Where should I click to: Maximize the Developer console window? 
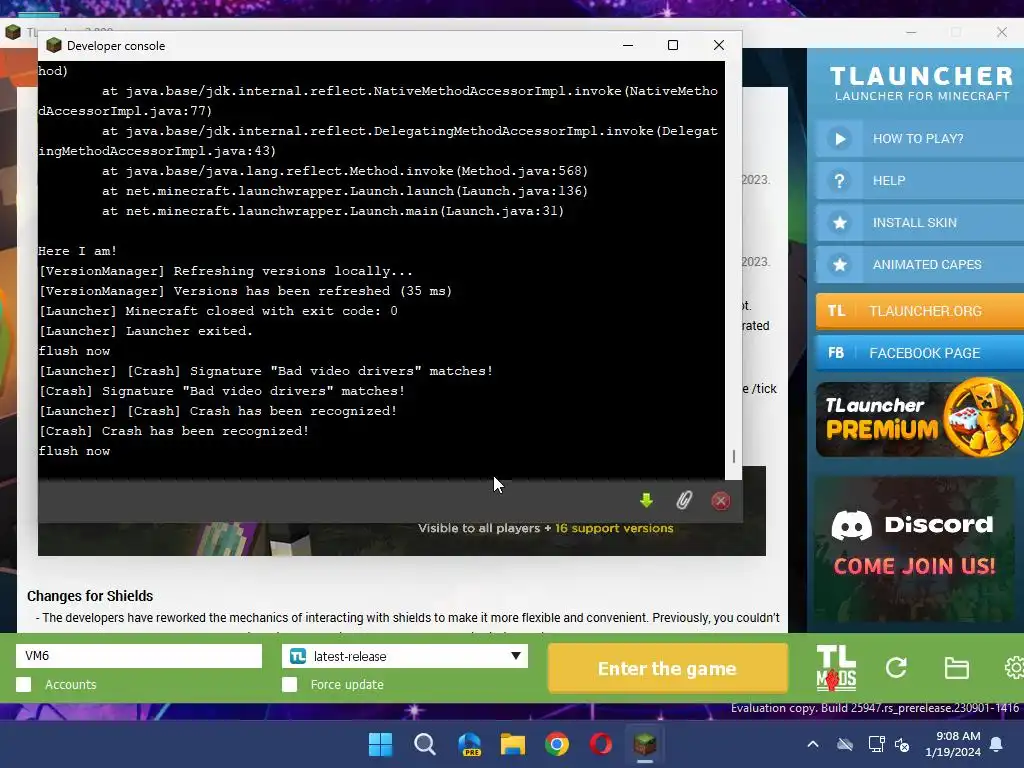click(673, 45)
